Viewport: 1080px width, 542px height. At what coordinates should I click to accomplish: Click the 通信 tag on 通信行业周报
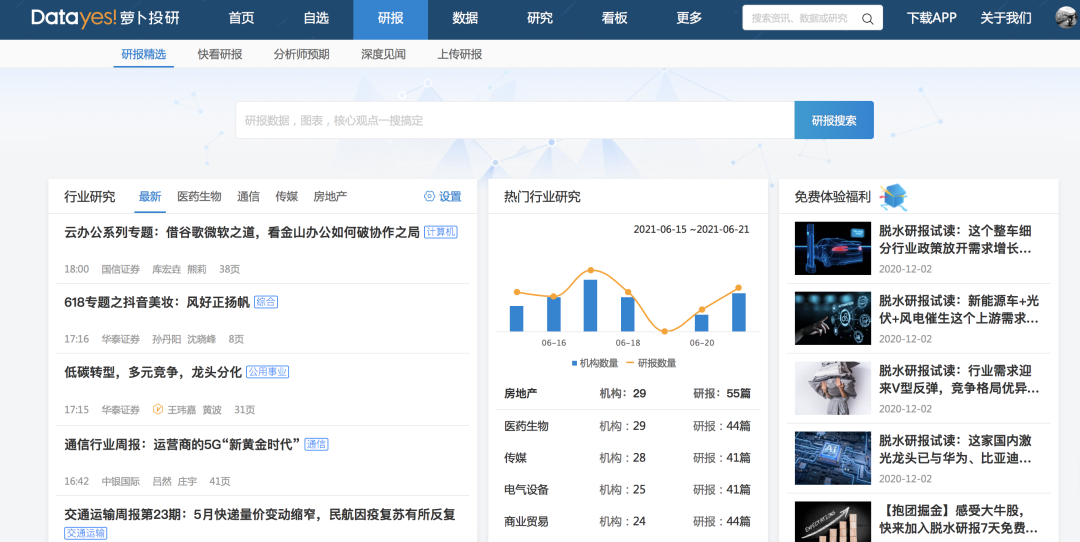[316, 444]
